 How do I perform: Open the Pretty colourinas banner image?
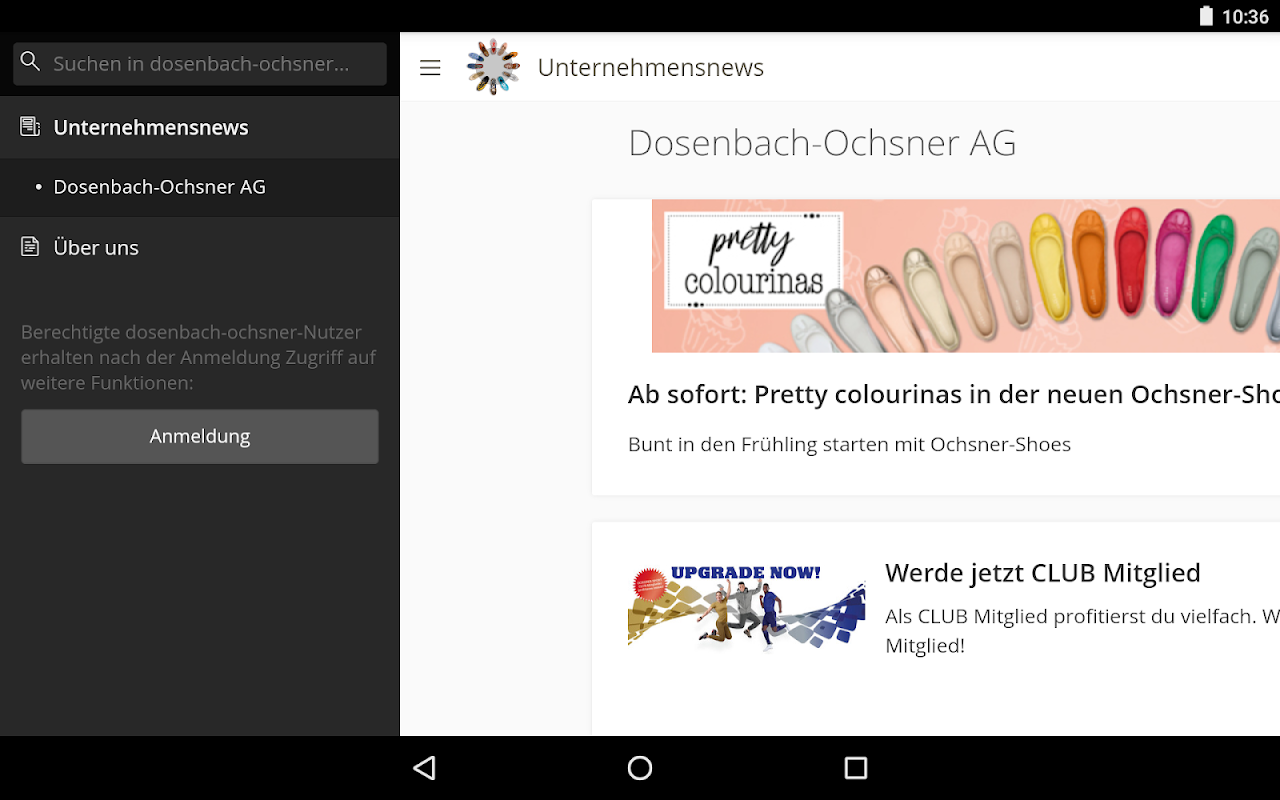coord(966,276)
